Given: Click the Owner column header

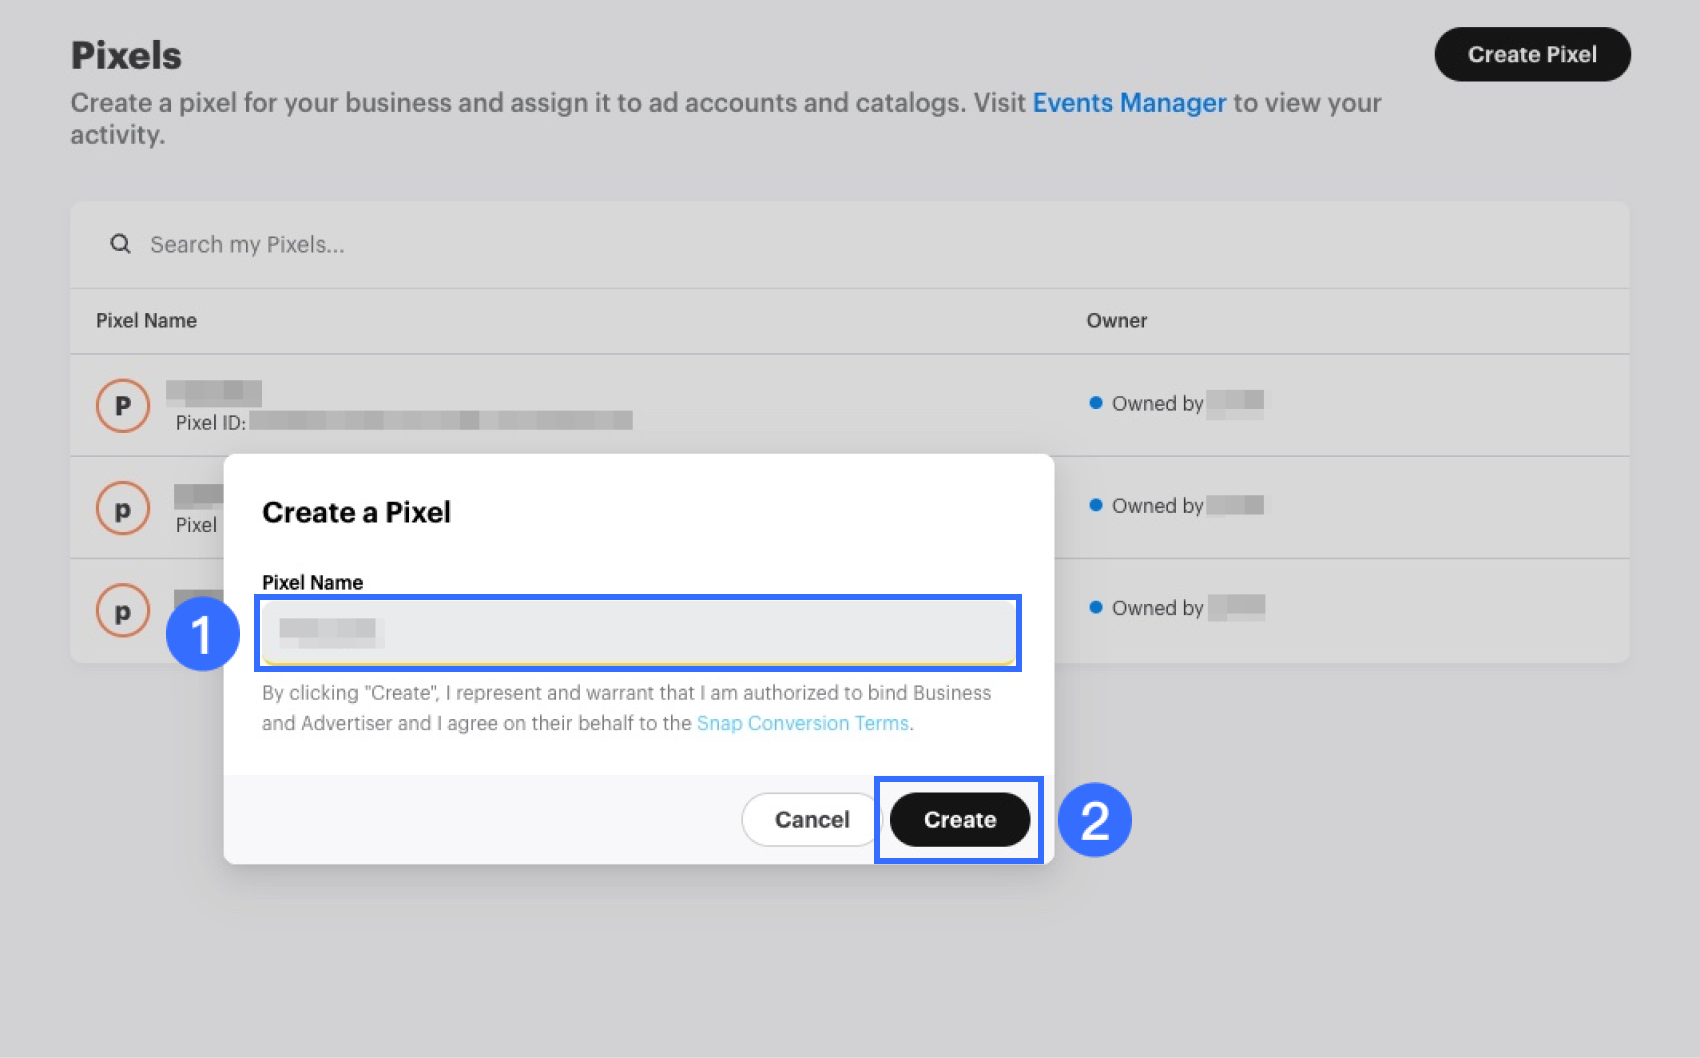Looking at the screenshot, I should 1116,321.
